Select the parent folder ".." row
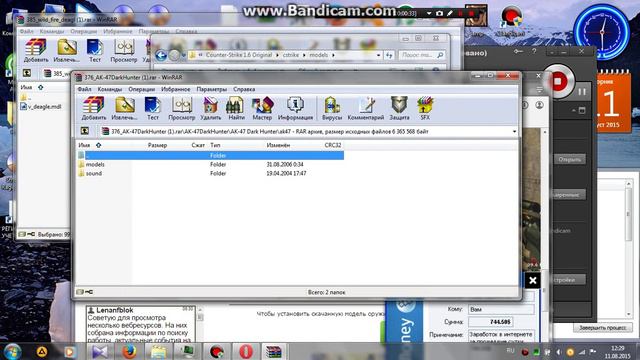The height and width of the screenshot is (360, 640). pyautogui.click(x=210, y=155)
